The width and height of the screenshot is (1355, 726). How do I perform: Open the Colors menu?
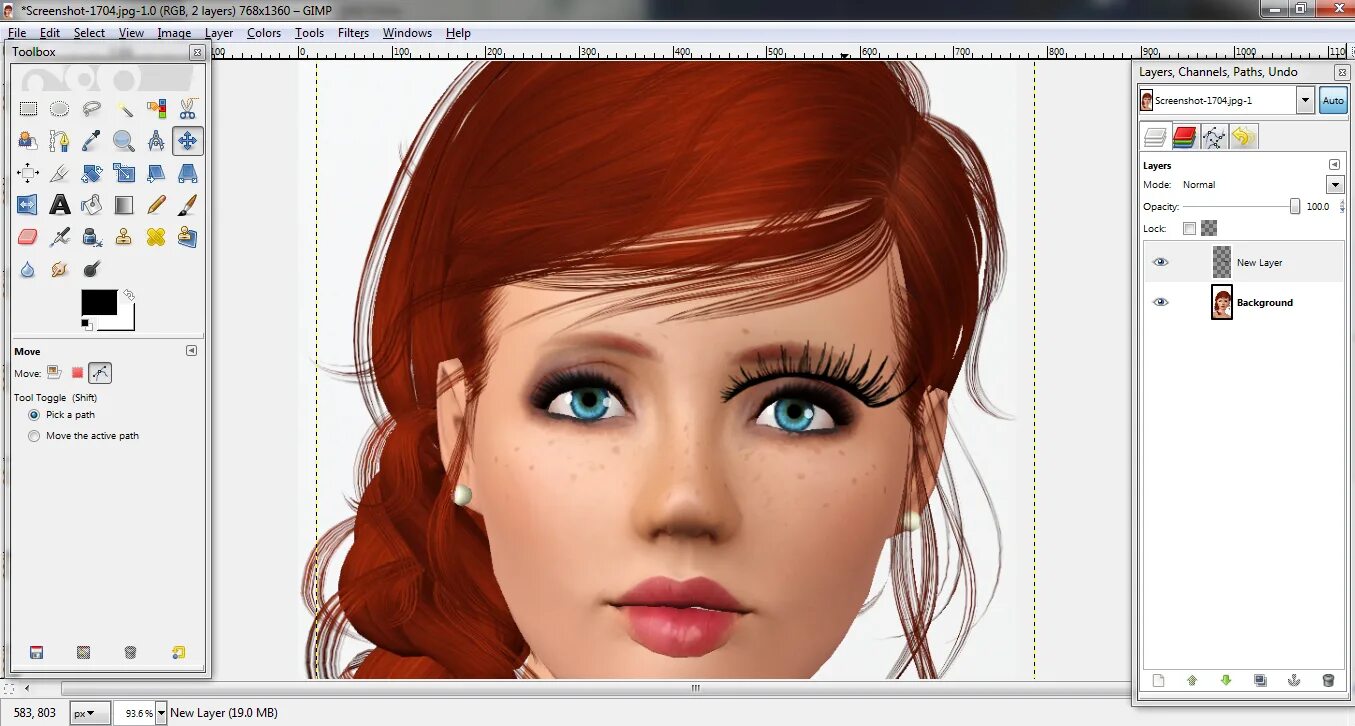coord(264,33)
